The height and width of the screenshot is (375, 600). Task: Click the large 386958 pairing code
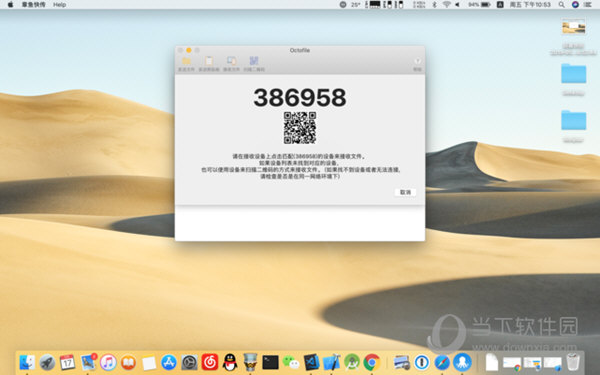(300, 98)
